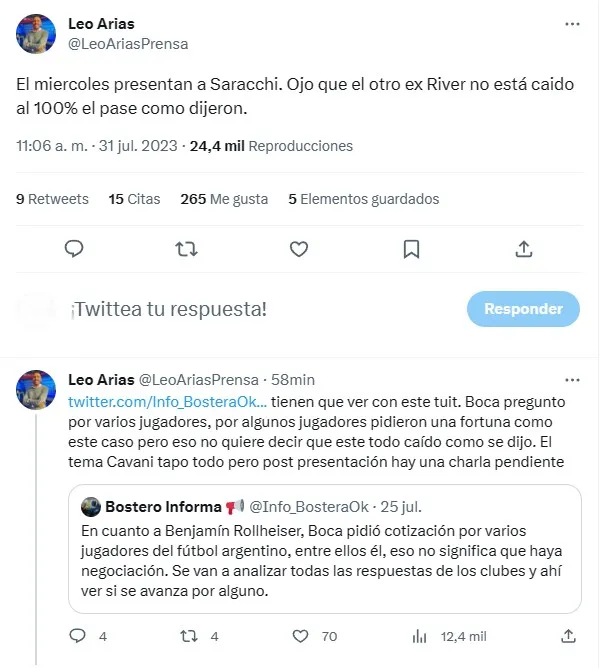Show the 265 Me gusta list
The image size is (602, 668).
(224, 199)
